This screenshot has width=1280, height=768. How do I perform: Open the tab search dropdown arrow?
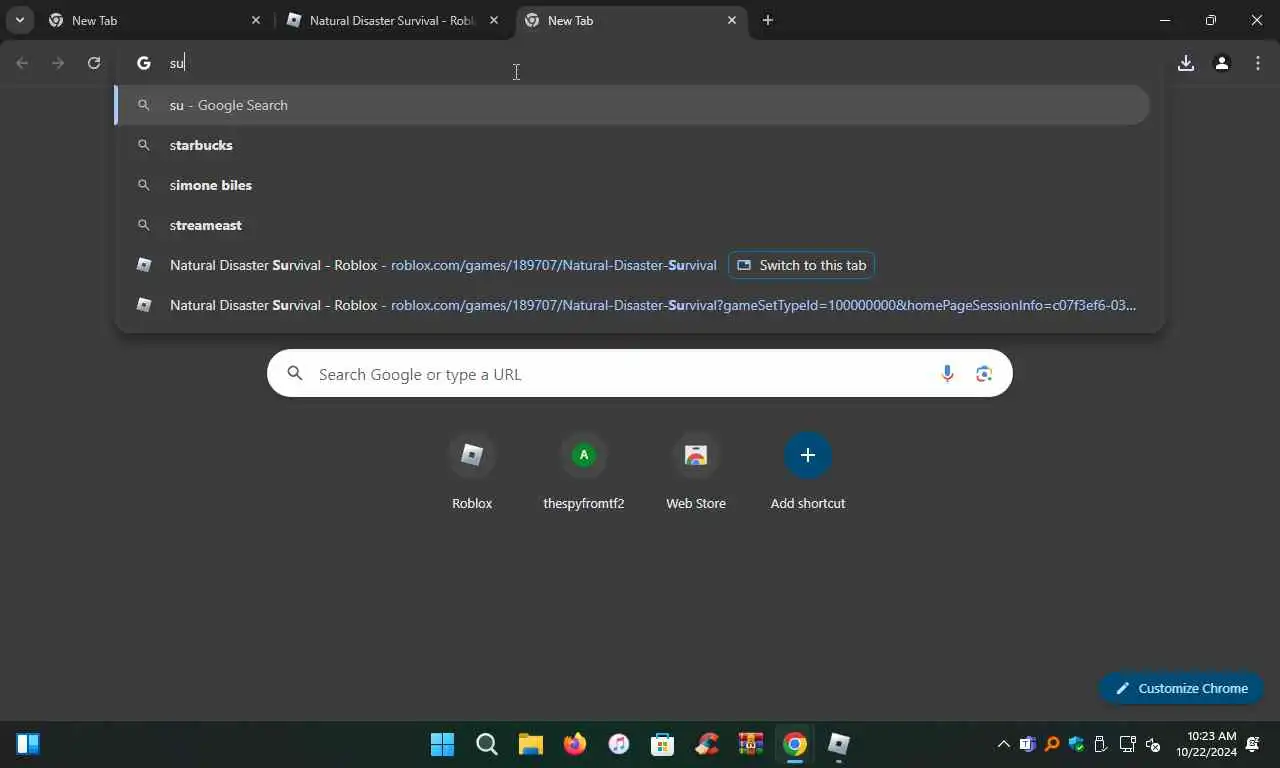point(19,20)
